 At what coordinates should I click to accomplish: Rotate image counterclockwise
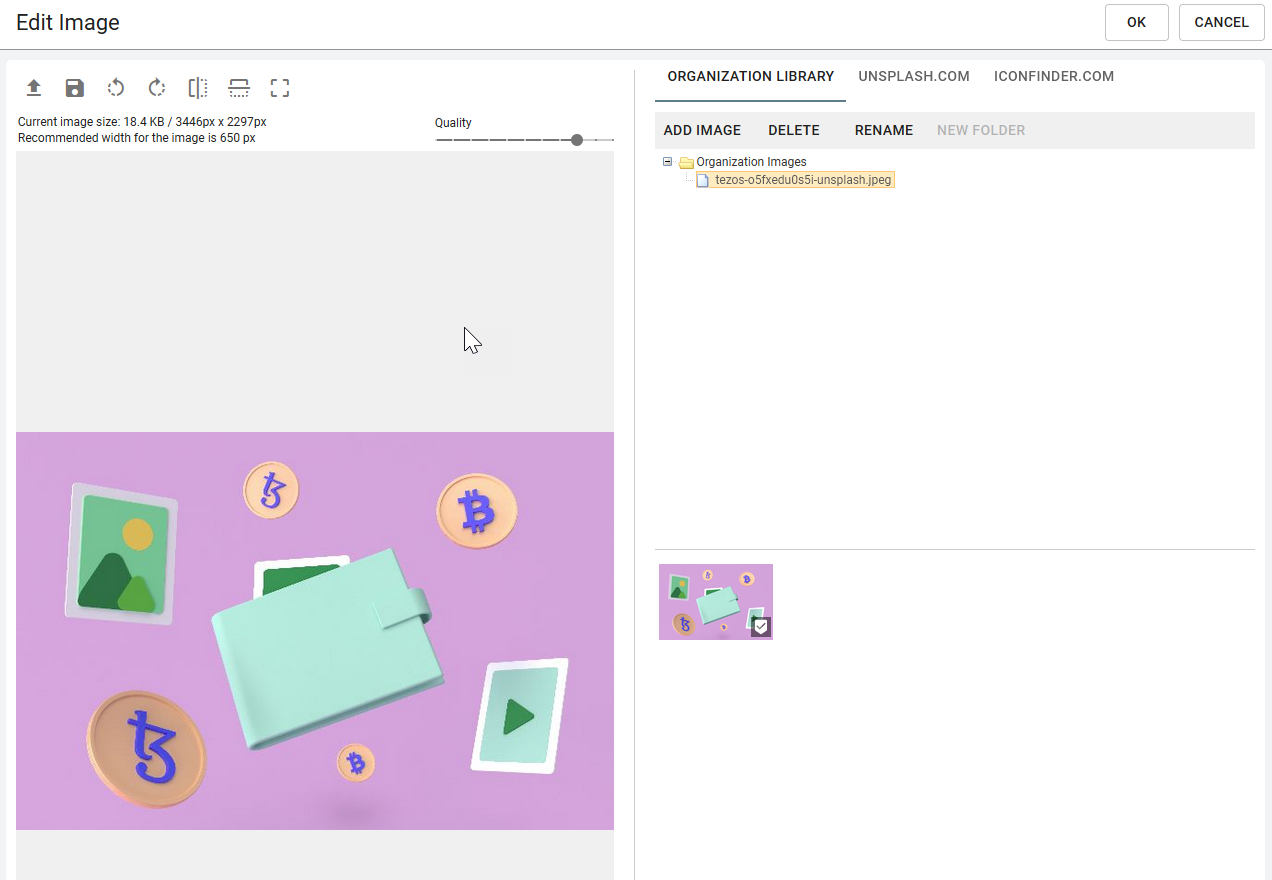pyautogui.click(x=115, y=88)
